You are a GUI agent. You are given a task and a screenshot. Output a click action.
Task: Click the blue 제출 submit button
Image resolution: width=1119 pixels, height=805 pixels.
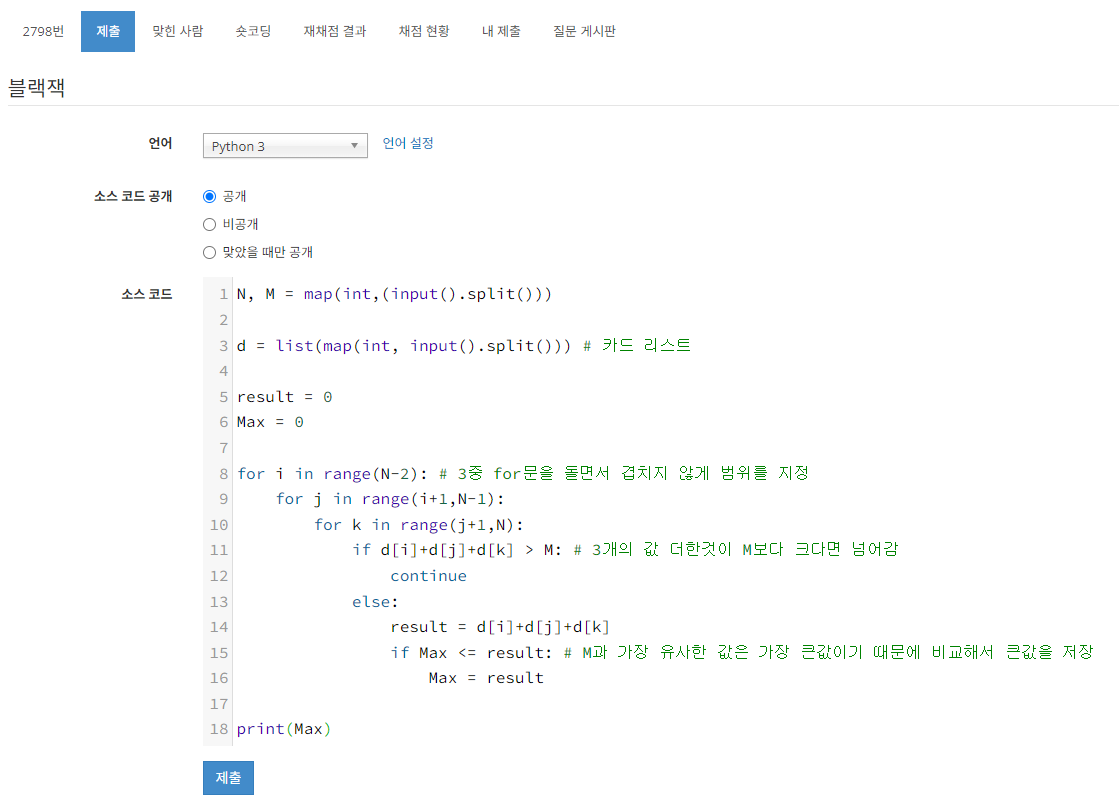[x=228, y=778]
